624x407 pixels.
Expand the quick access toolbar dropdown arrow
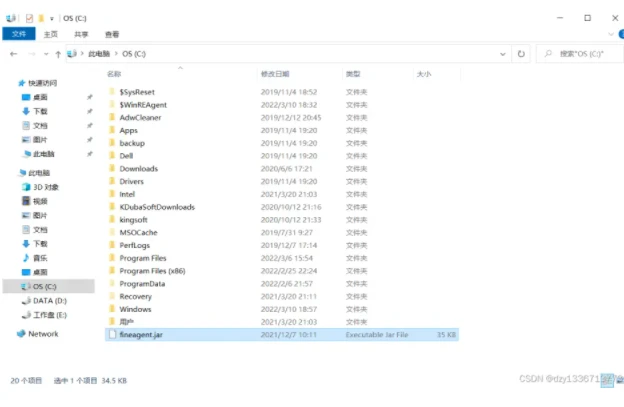[x=52, y=17]
